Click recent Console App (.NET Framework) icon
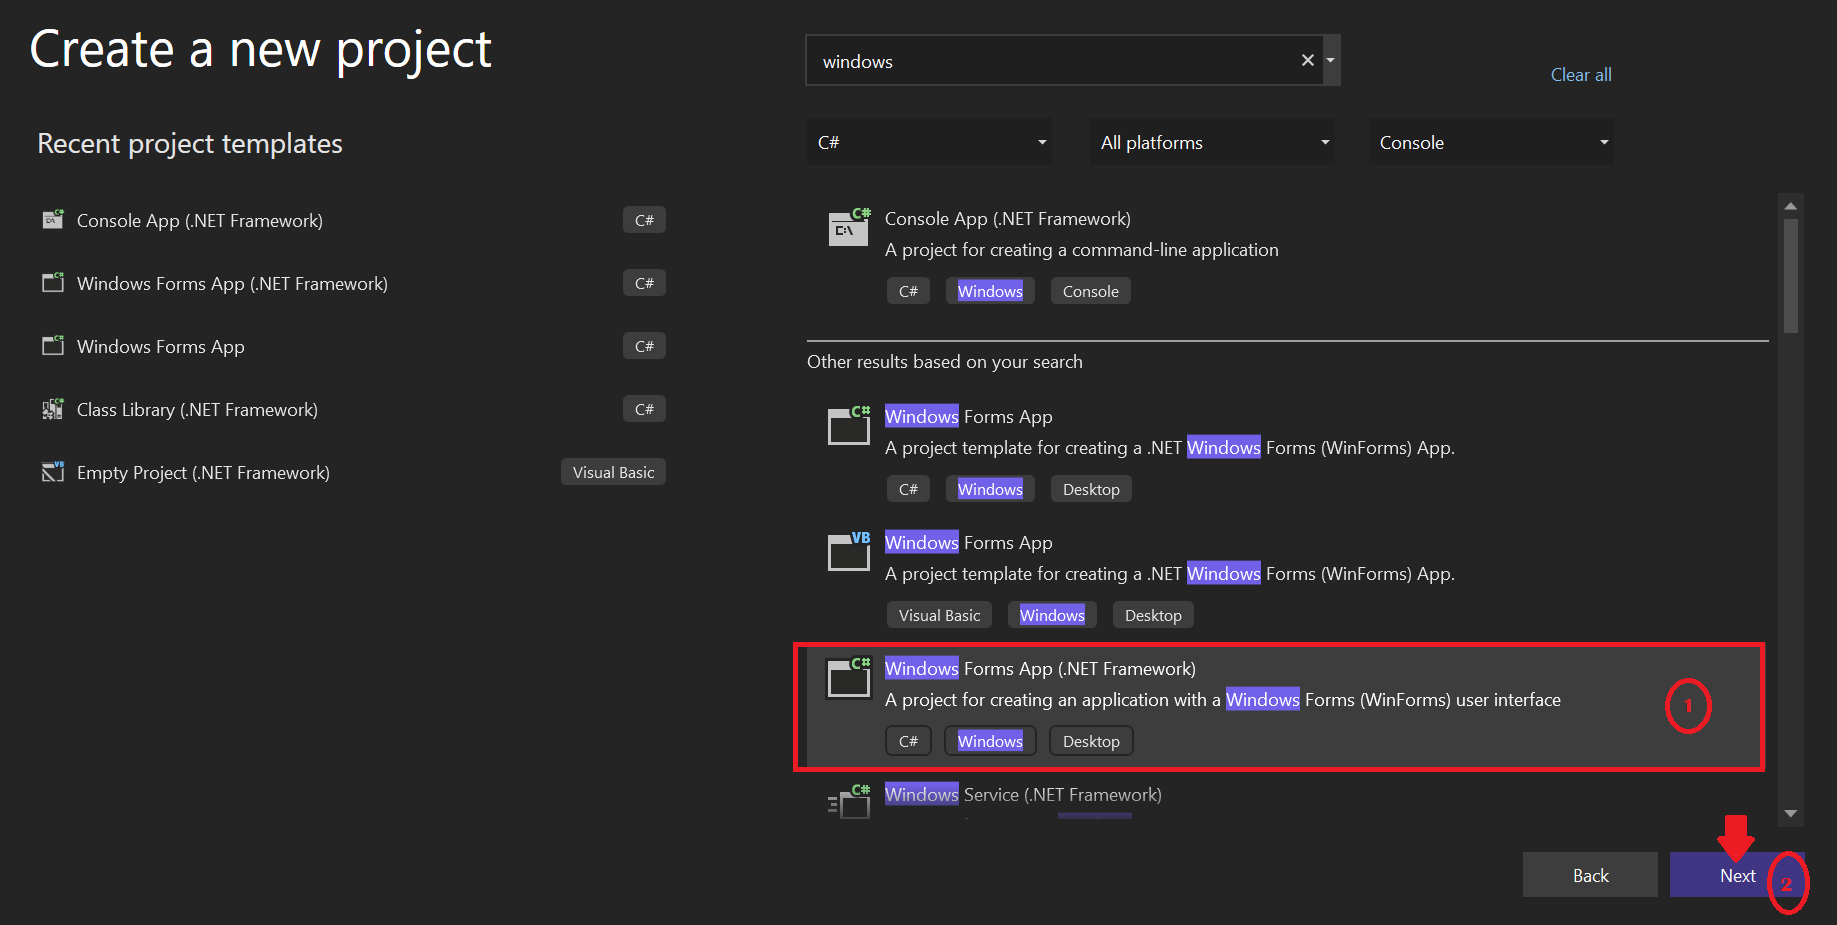The width and height of the screenshot is (1837, 925). pos(53,220)
